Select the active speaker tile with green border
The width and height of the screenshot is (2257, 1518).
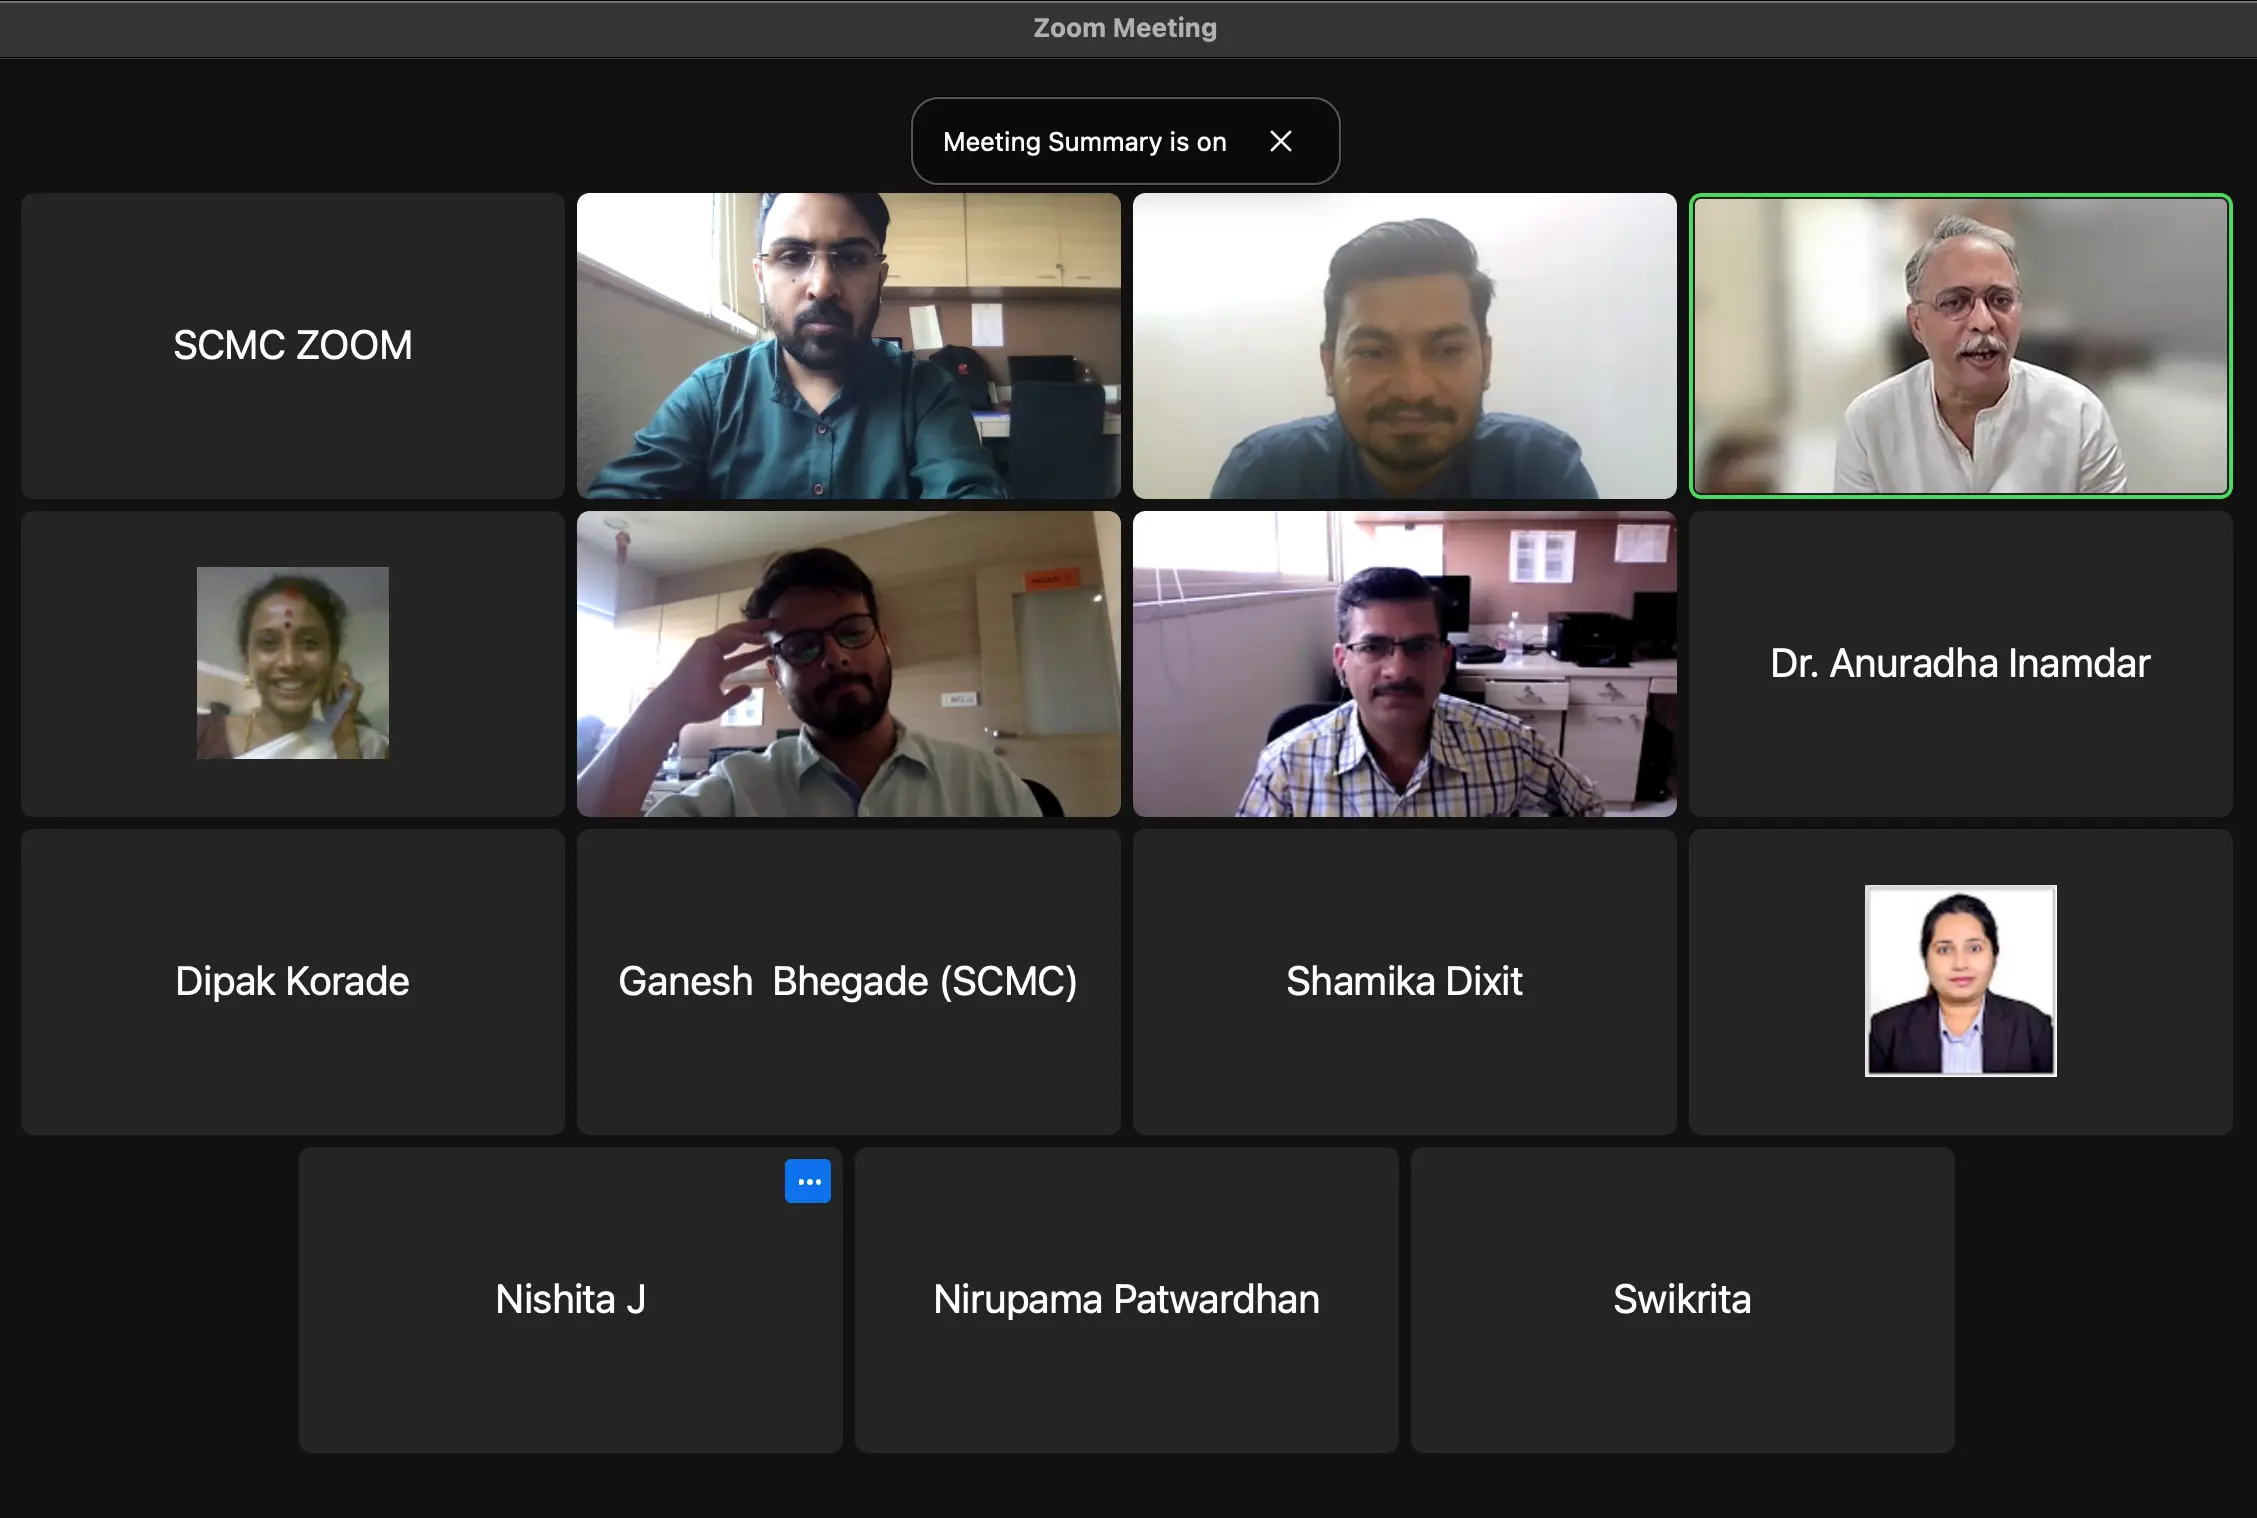(x=1960, y=345)
